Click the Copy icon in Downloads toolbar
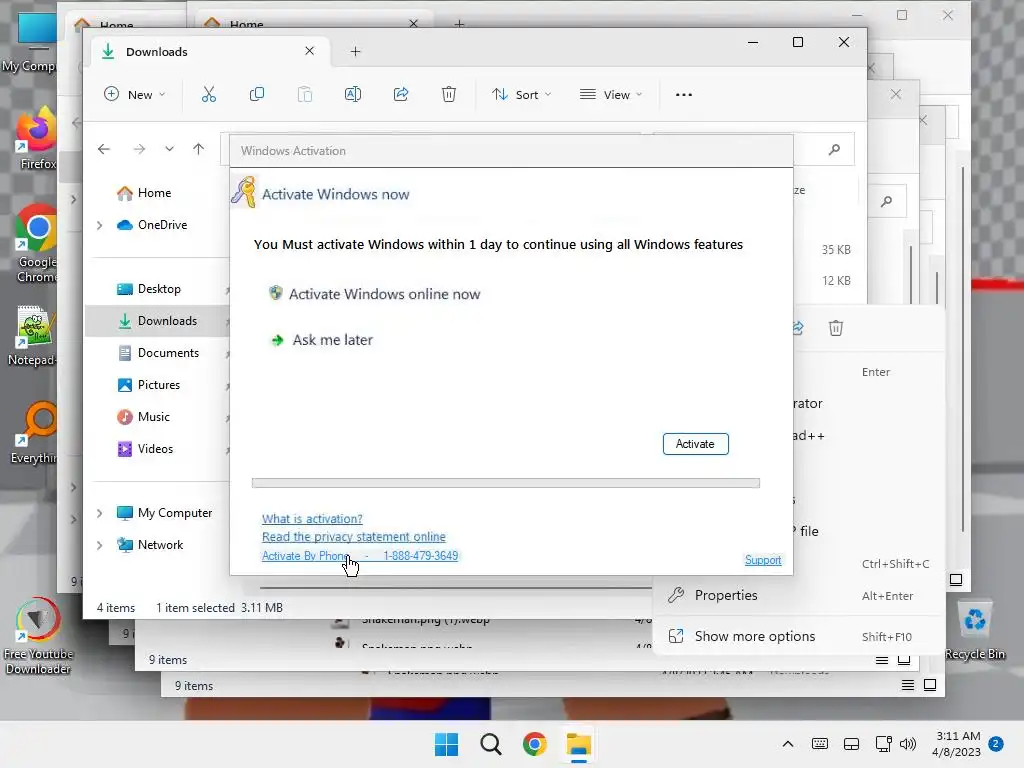 [x=257, y=95]
